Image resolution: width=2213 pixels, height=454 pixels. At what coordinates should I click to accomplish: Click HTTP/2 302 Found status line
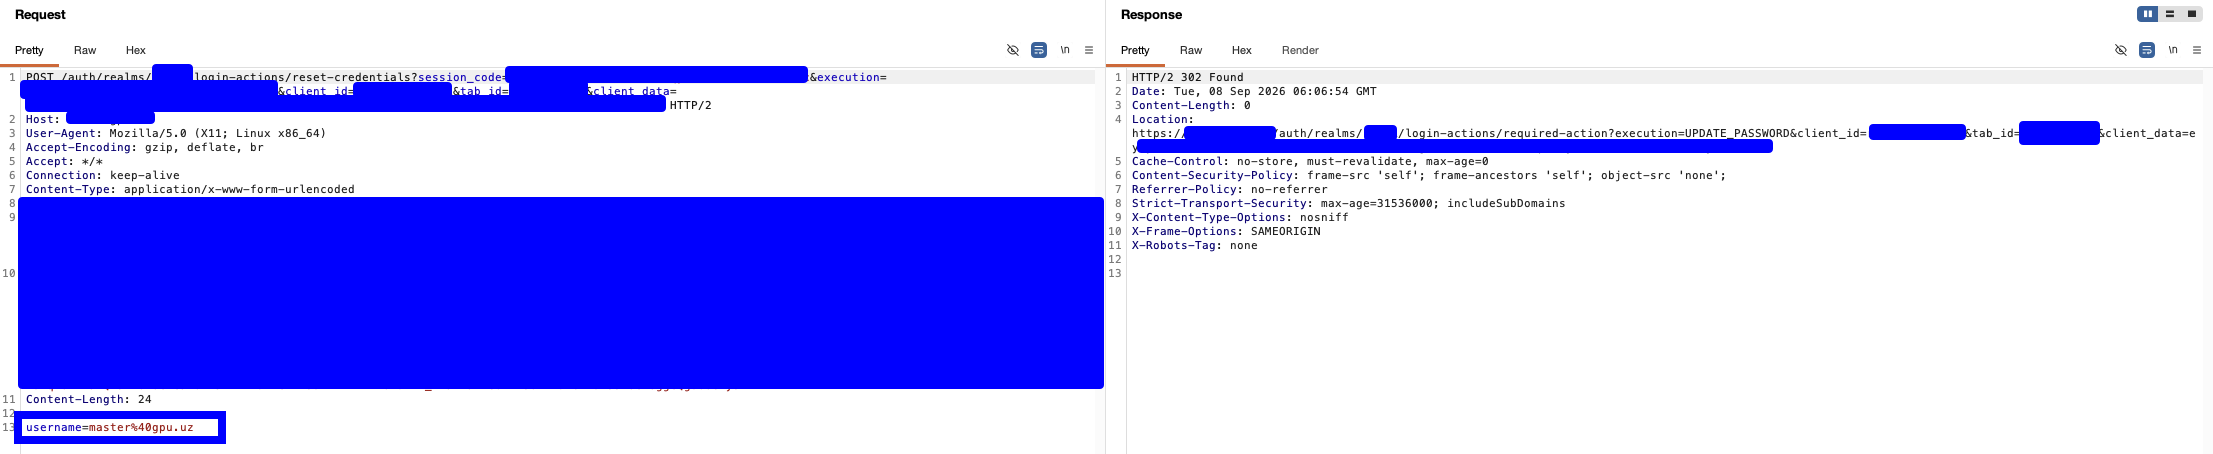1188,77
